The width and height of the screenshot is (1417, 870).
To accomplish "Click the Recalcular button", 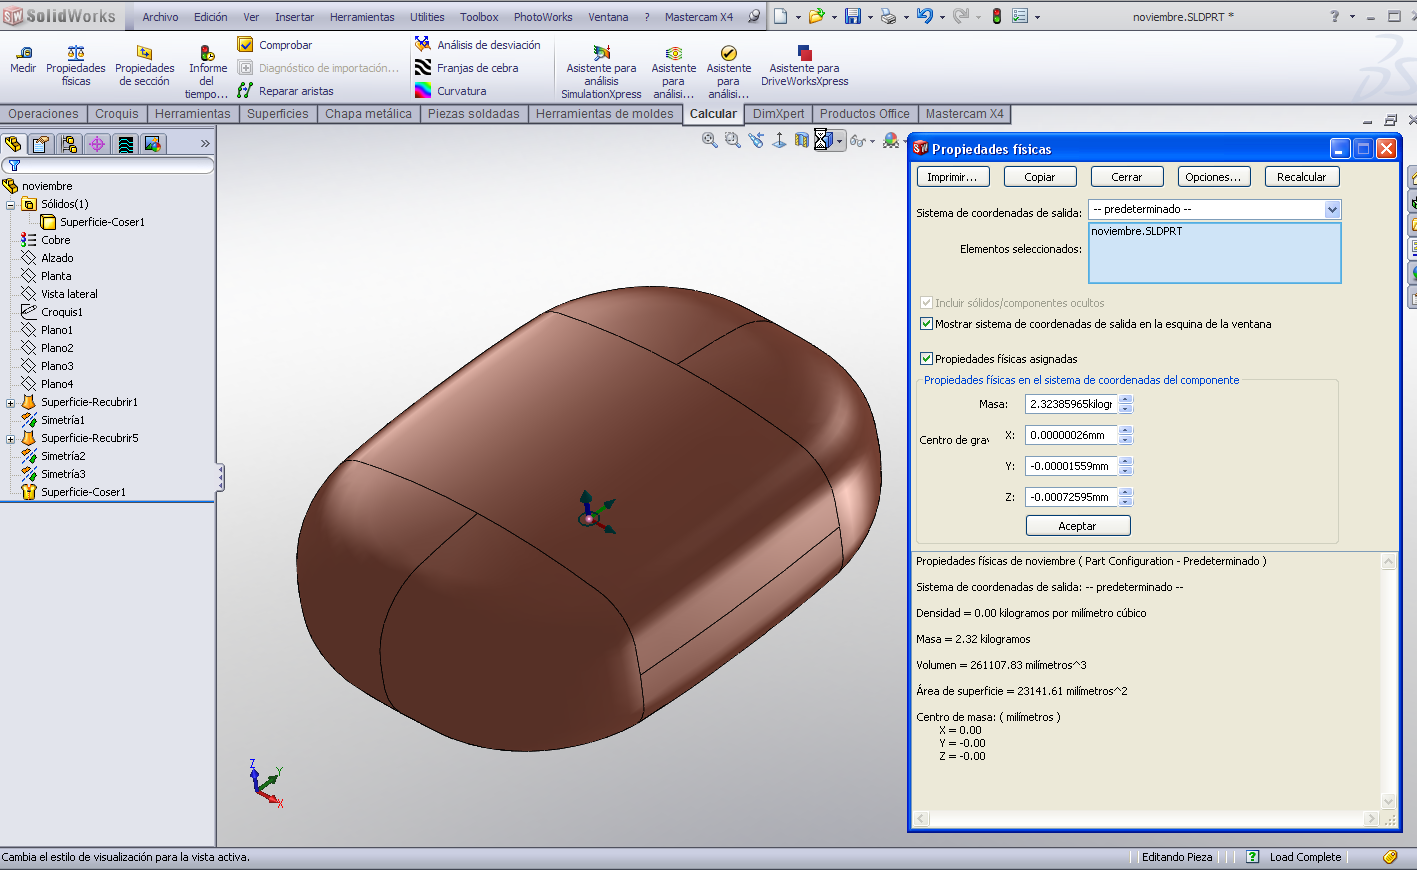I will (1301, 177).
